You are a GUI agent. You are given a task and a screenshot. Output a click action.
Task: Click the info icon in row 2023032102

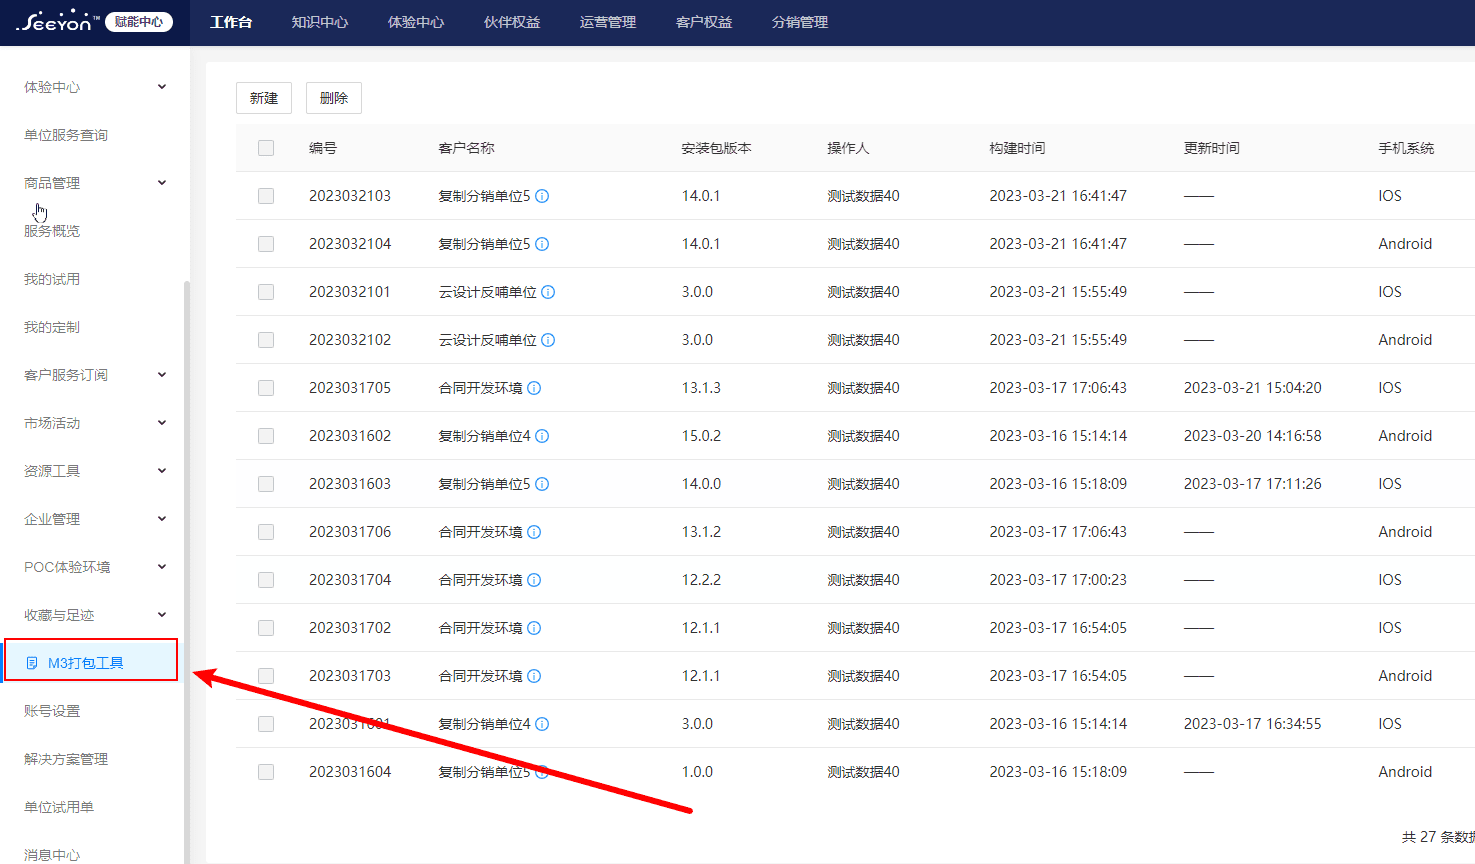coord(548,340)
